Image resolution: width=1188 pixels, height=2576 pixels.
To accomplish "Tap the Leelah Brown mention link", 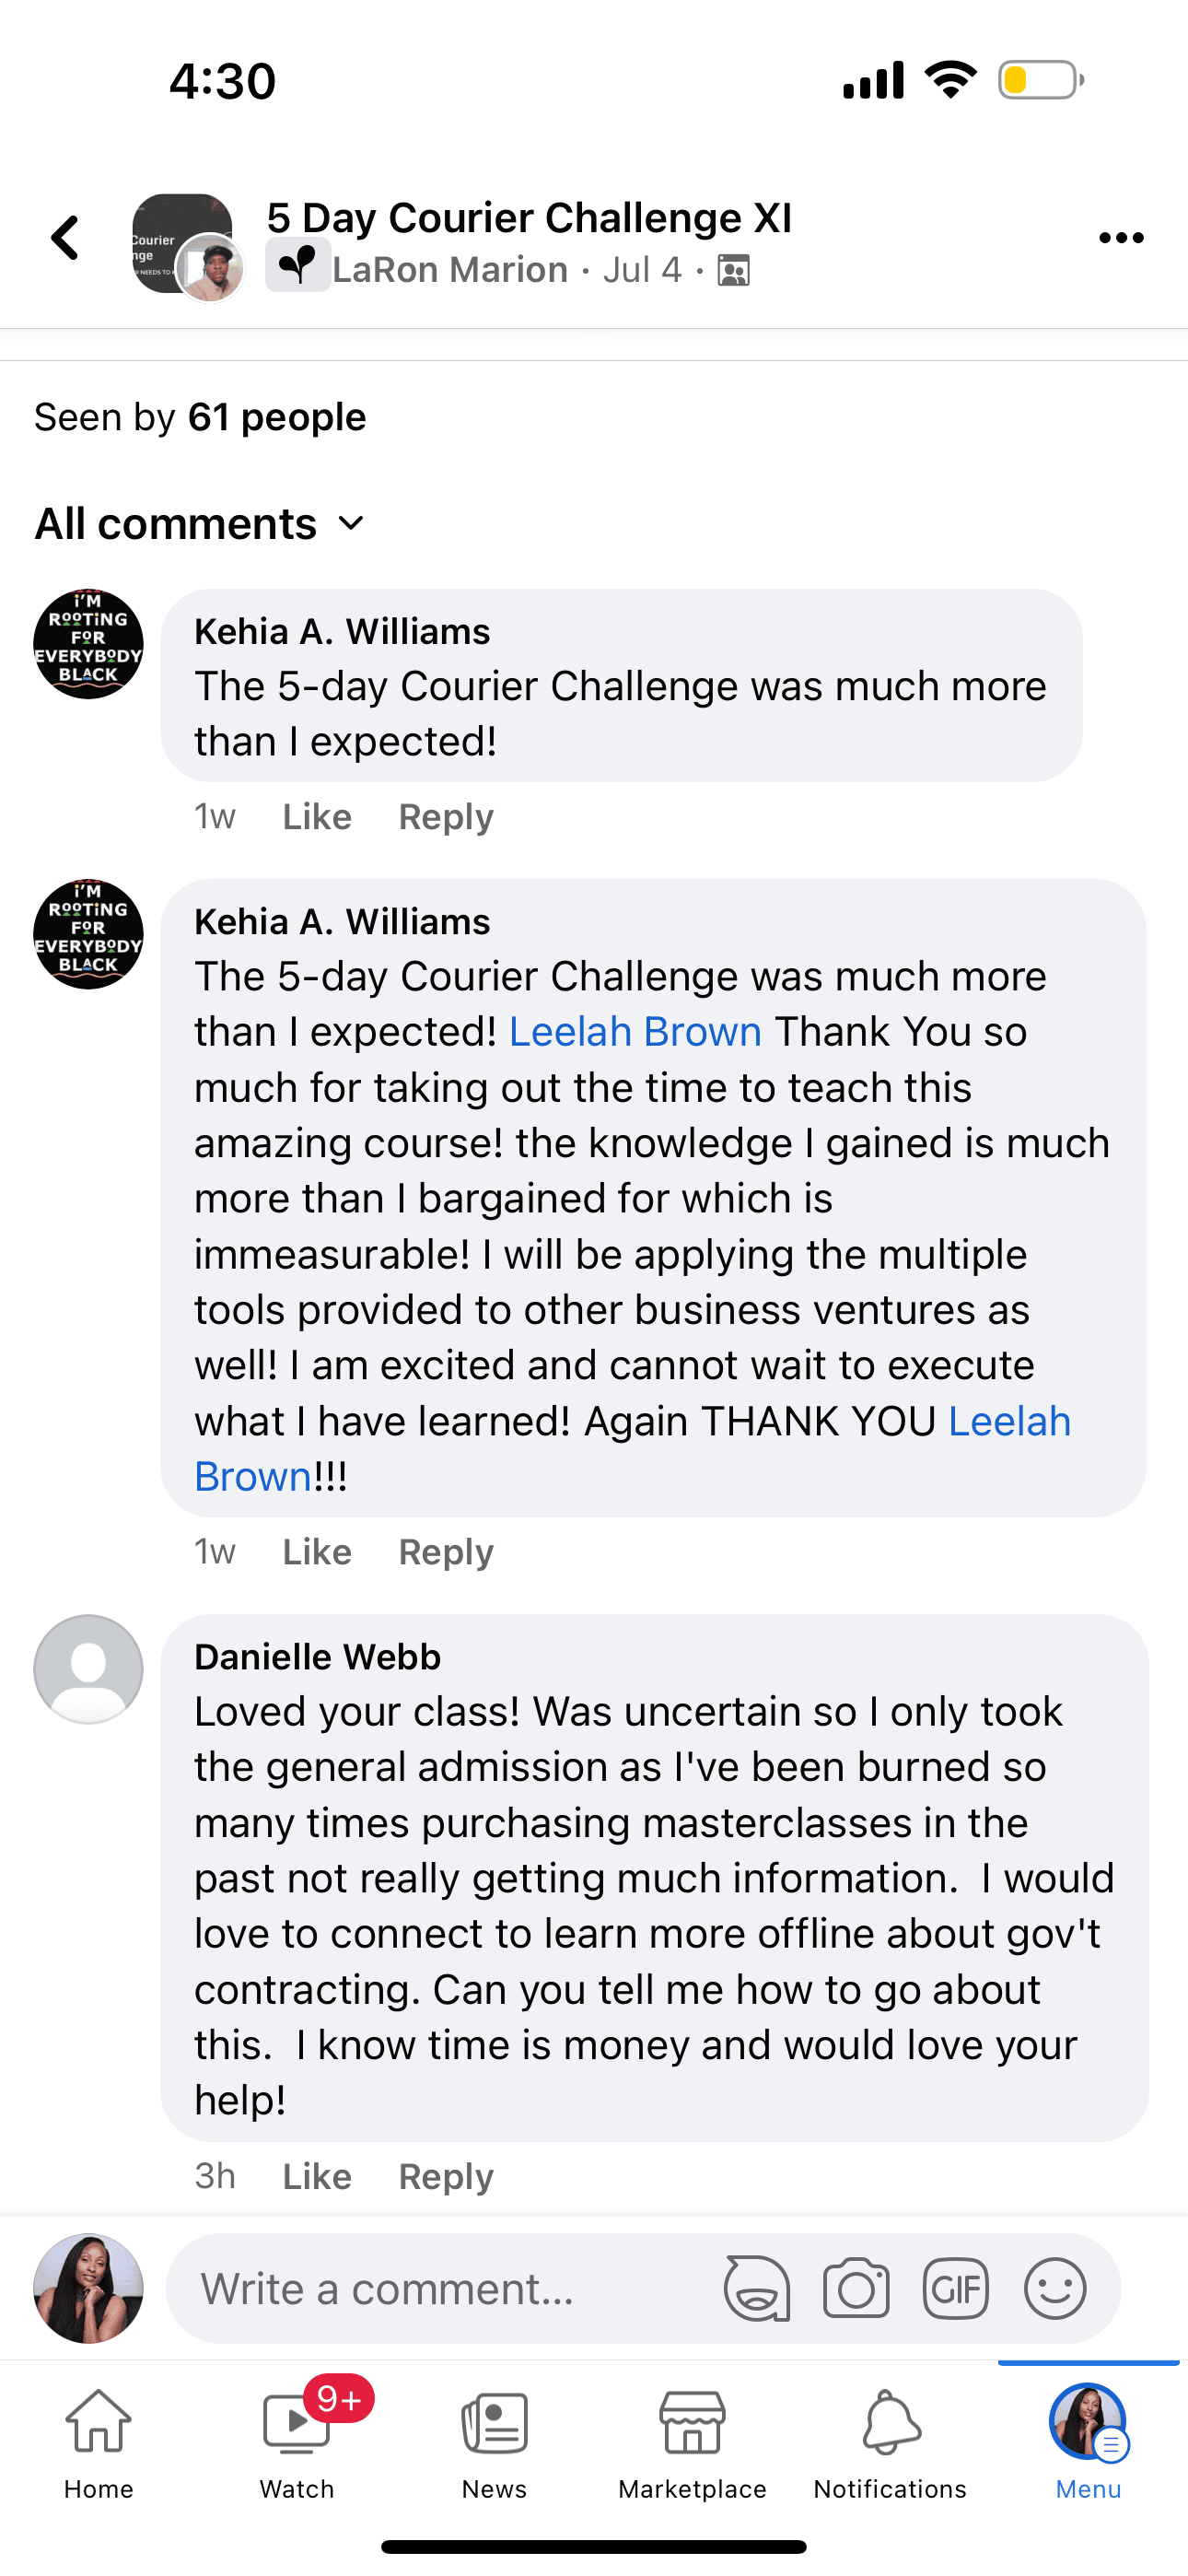I will click(635, 1032).
